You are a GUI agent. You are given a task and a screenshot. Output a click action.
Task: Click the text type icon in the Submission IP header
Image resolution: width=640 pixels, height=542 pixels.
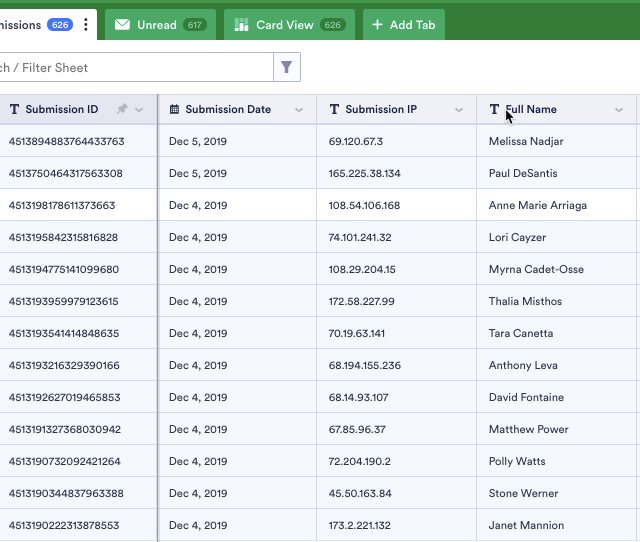point(334,109)
